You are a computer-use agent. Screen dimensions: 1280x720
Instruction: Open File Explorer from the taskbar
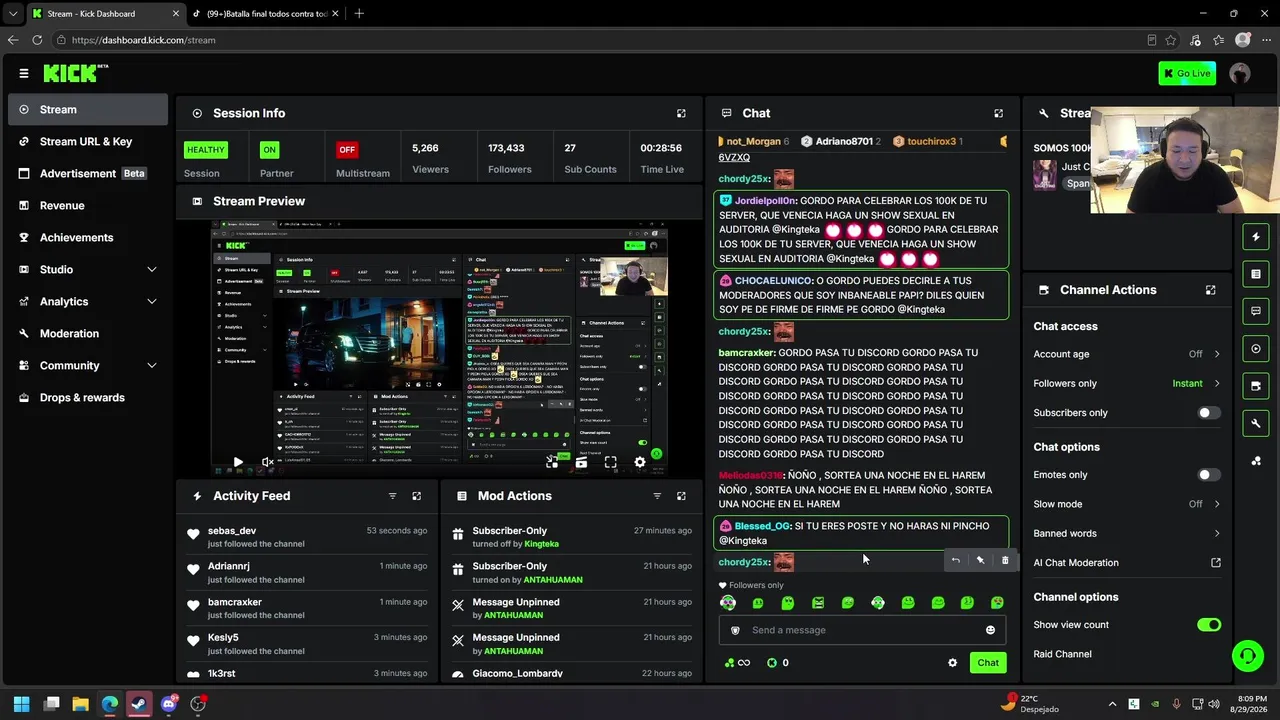[81, 704]
